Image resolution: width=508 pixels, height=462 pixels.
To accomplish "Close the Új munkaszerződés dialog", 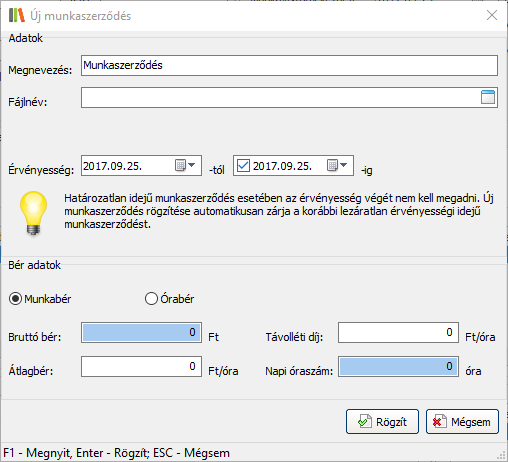I will [492, 15].
